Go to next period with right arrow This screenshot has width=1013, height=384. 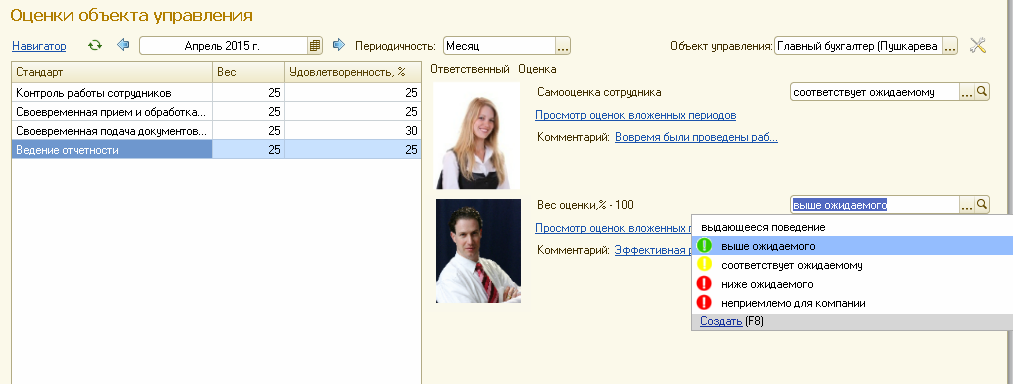[339, 45]
